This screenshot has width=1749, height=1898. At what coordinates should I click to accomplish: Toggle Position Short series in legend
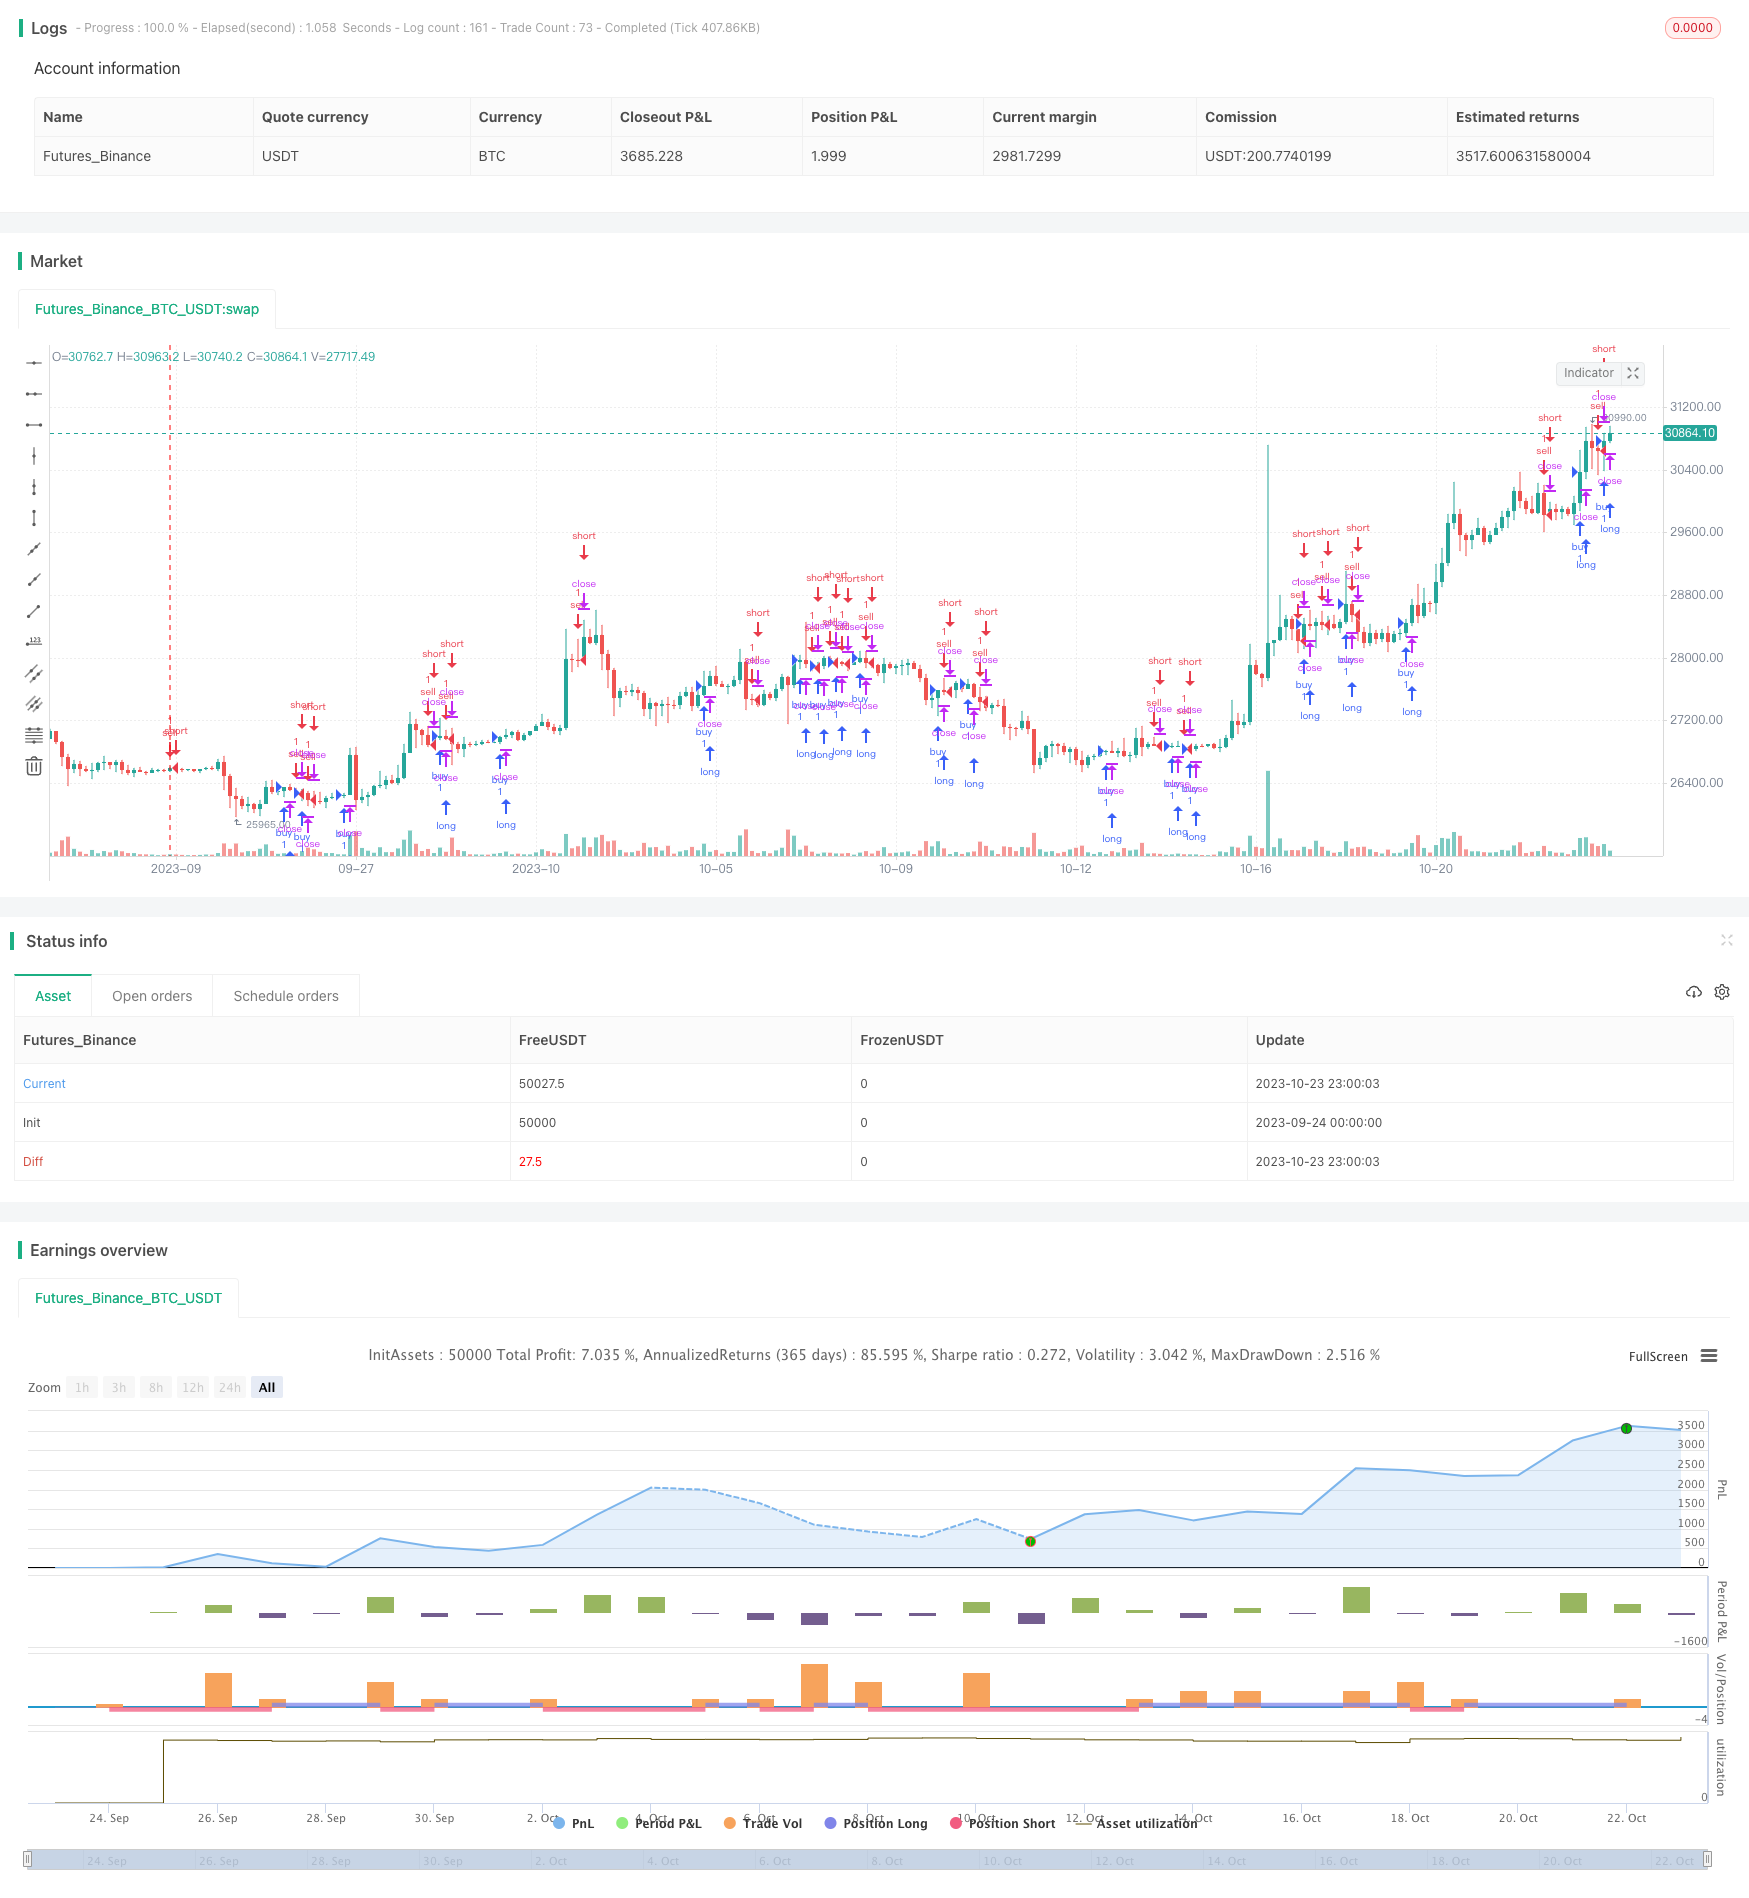[1003, 1823]
